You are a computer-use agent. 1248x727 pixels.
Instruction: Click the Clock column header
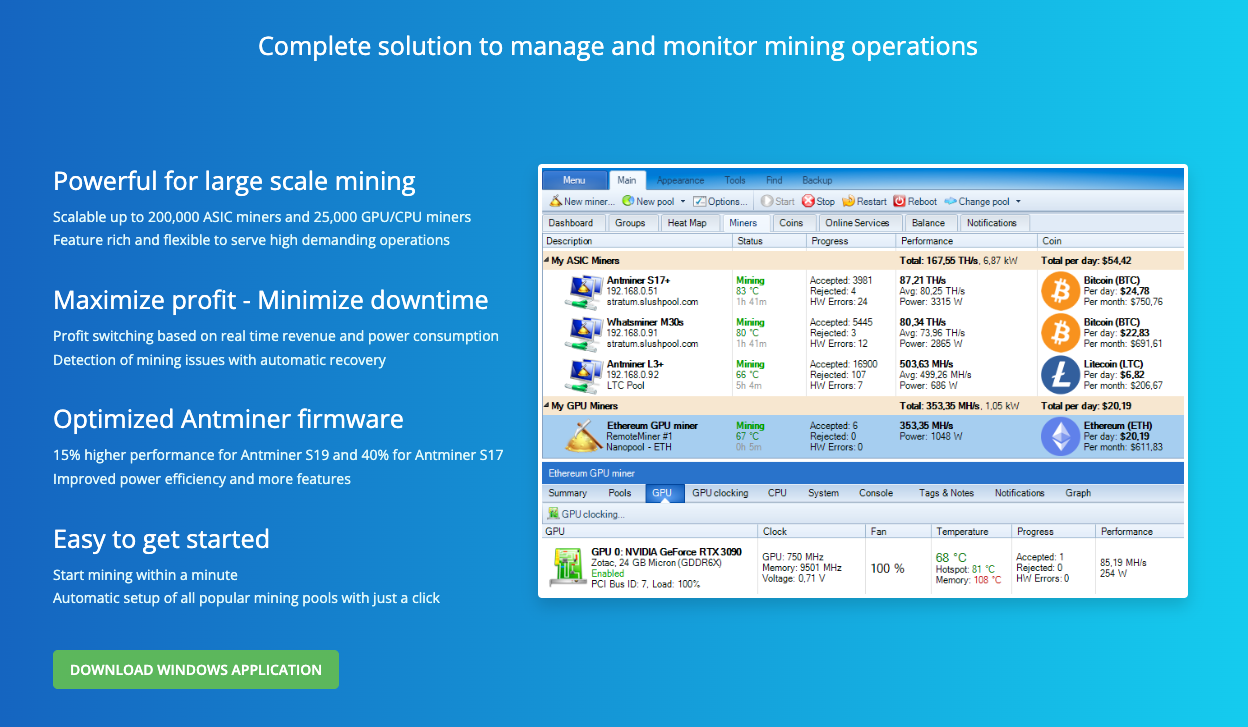click(x=811, y=532)
